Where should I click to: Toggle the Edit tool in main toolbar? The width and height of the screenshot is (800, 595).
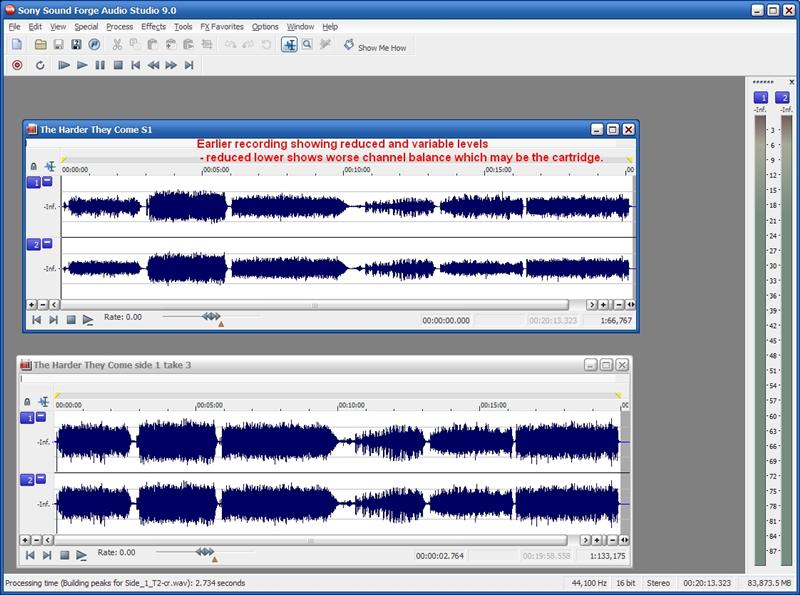tap(288, 45)
